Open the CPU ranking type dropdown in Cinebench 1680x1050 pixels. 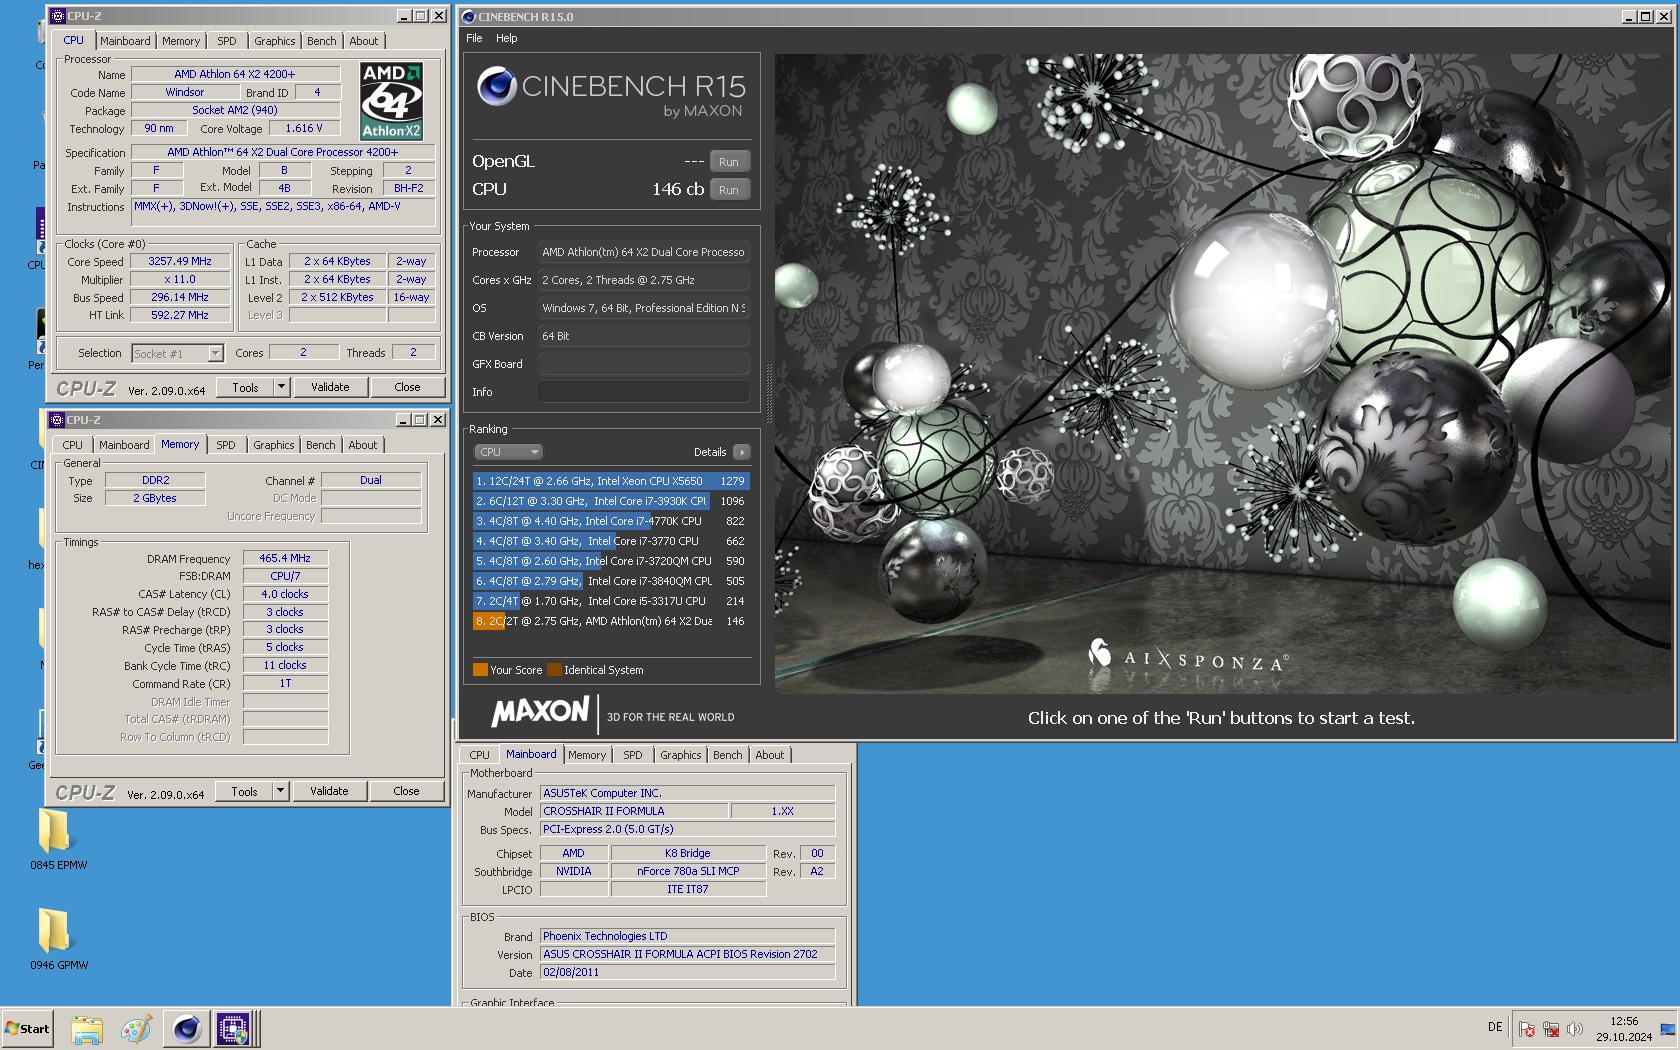(508, 452)
